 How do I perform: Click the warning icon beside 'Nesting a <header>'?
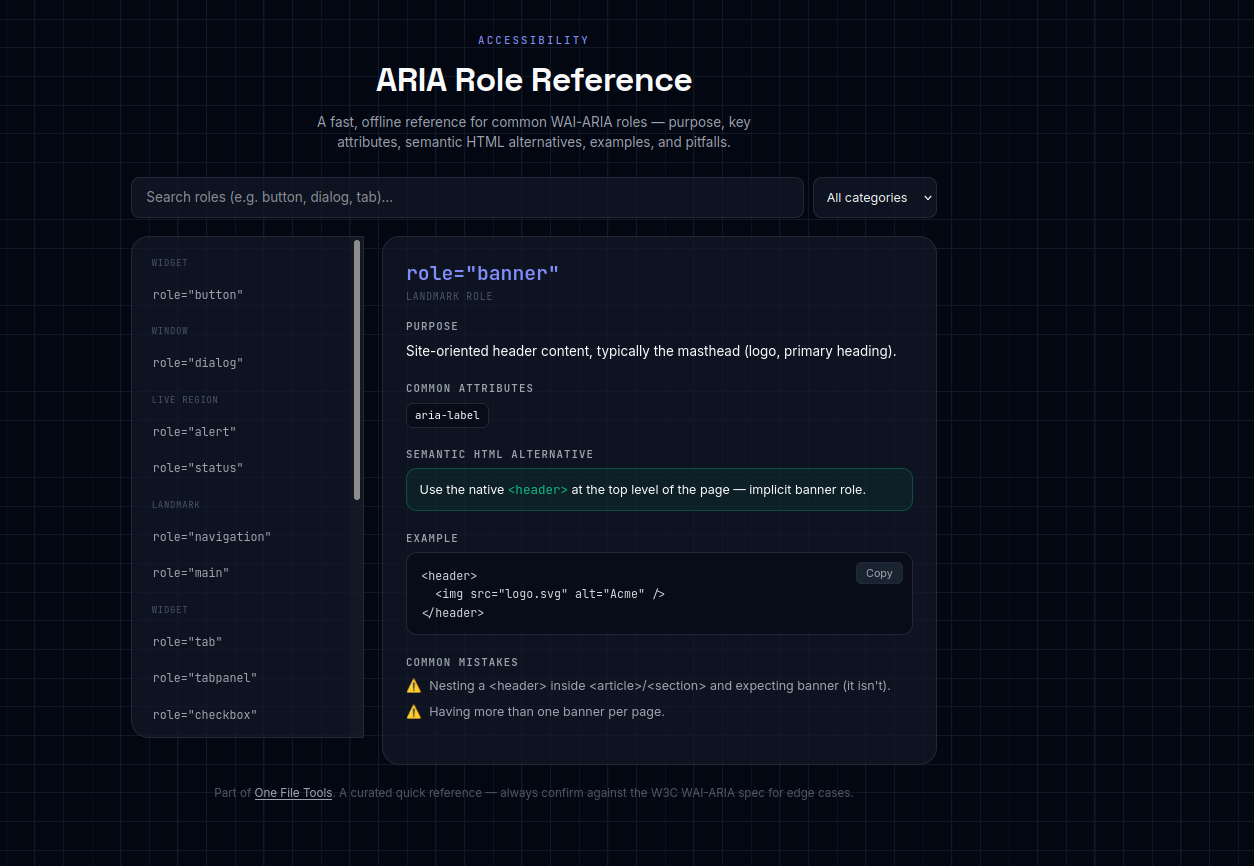(x=414, y=686)
